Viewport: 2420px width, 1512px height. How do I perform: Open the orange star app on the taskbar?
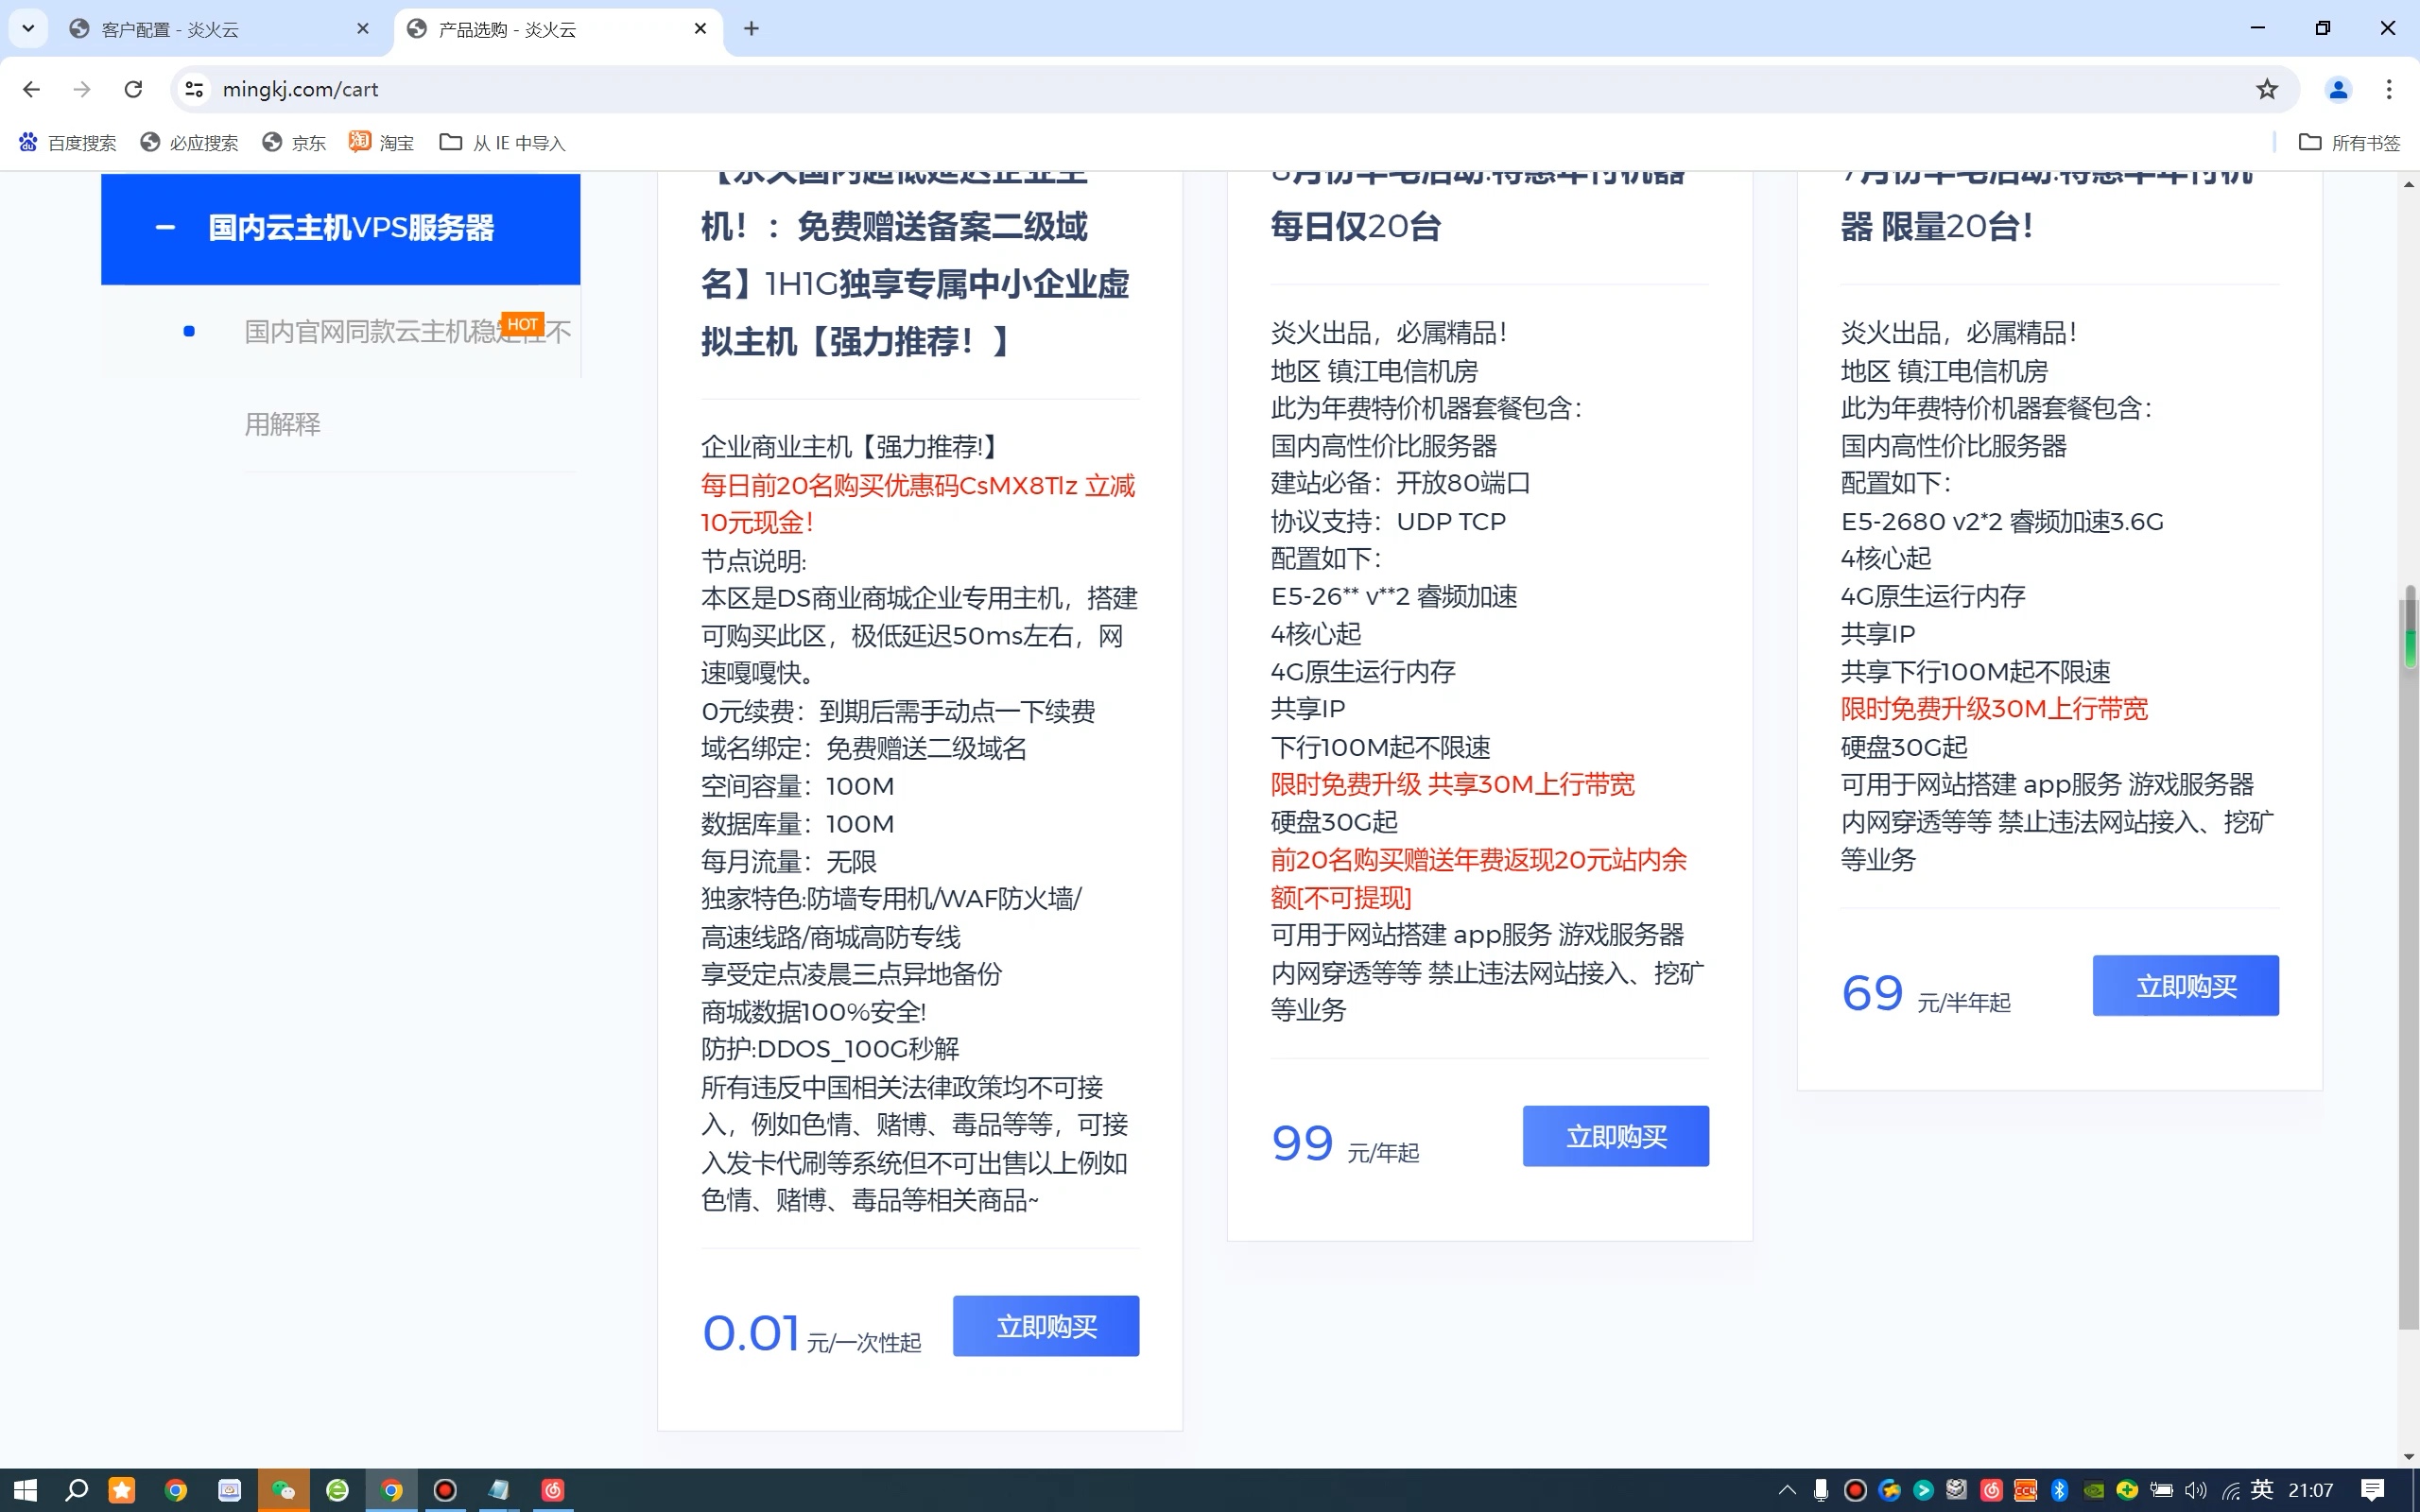click(122, 1490)
